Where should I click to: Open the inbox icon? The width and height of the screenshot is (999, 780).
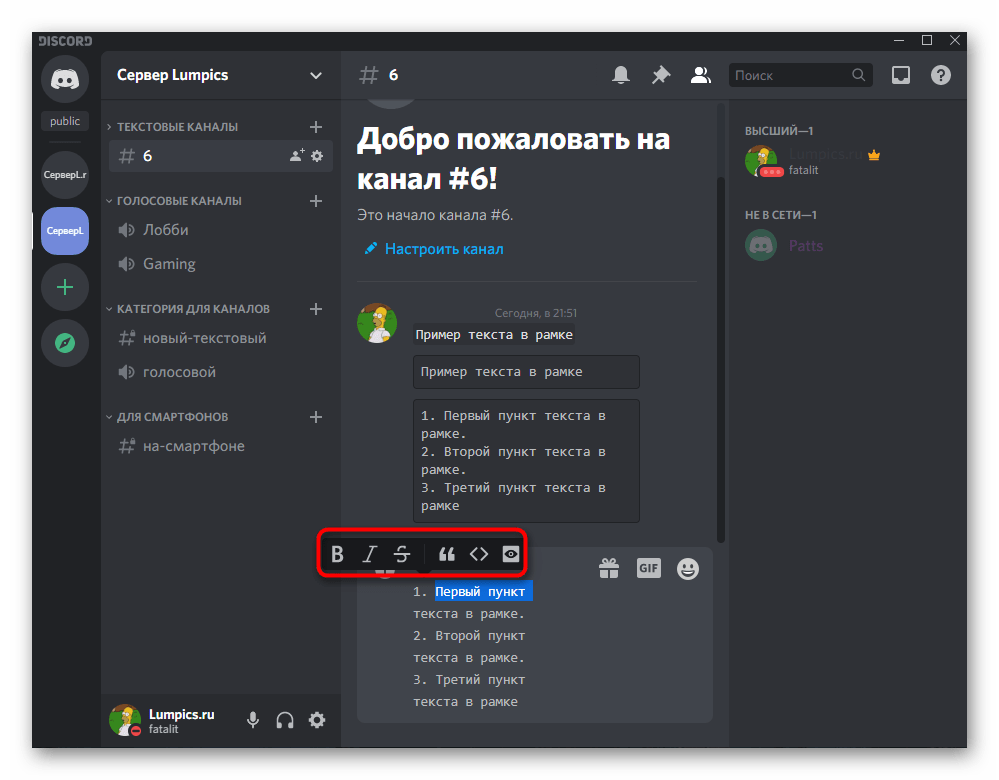(x=900, y=75)
